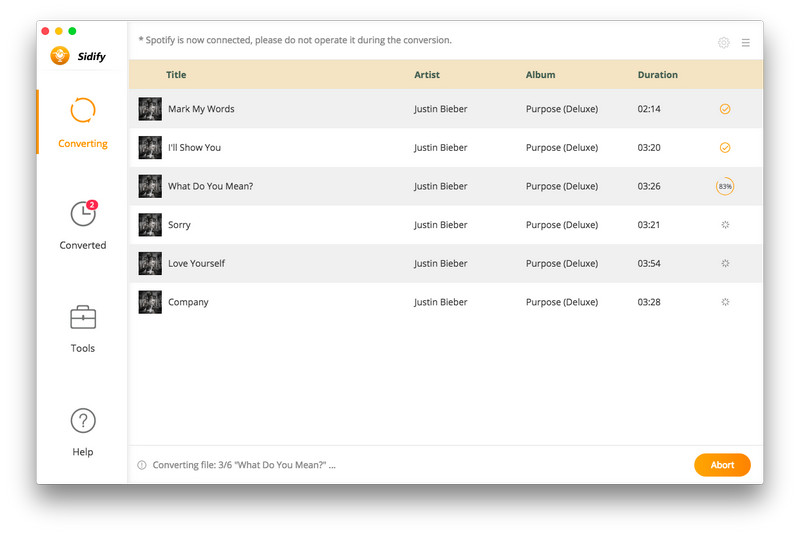Click album thumbnail for Sorry
This screenshot has height=536, width=800.
point(150,225)
